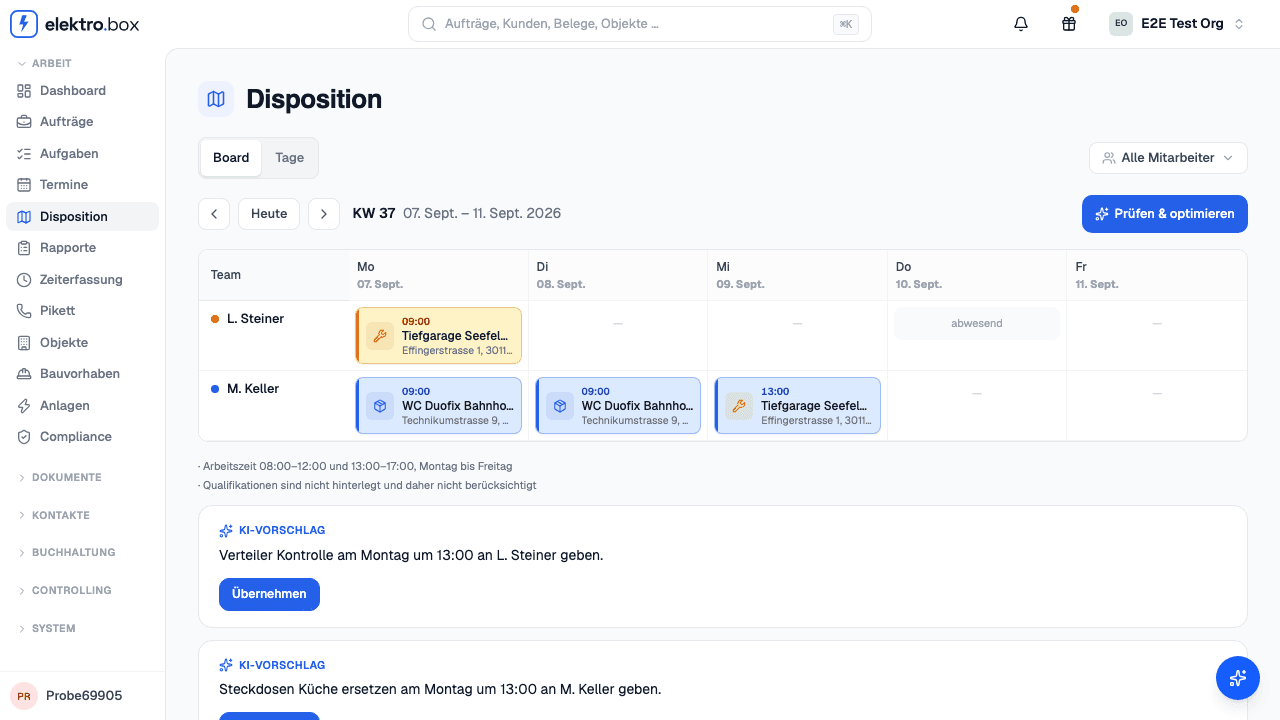
Task: Go to previous week
Action: 214,214
